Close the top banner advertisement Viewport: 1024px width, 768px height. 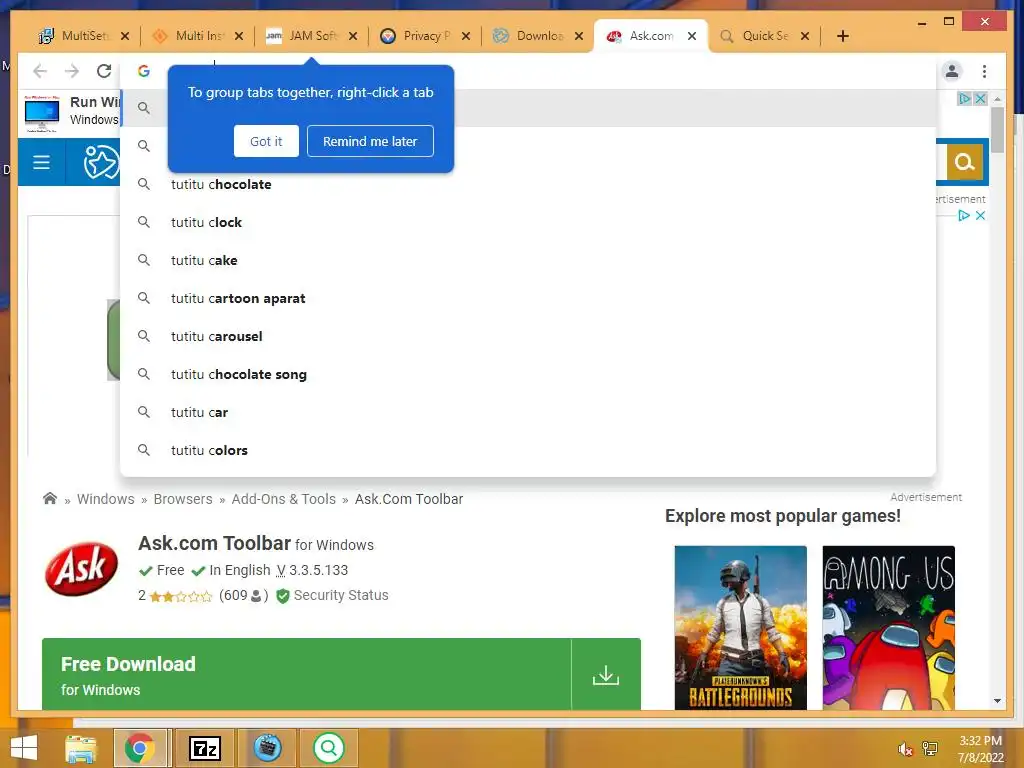coord(980,99)
